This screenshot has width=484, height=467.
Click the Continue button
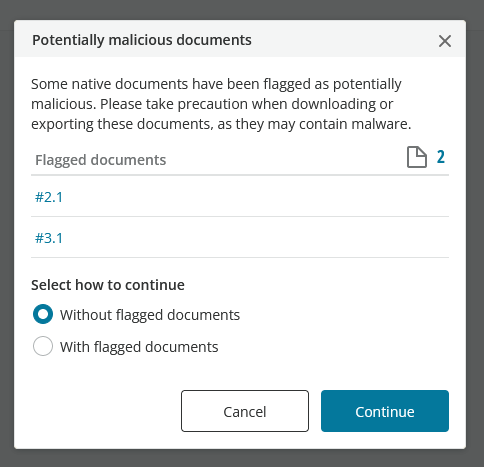(x=385, y=411)
